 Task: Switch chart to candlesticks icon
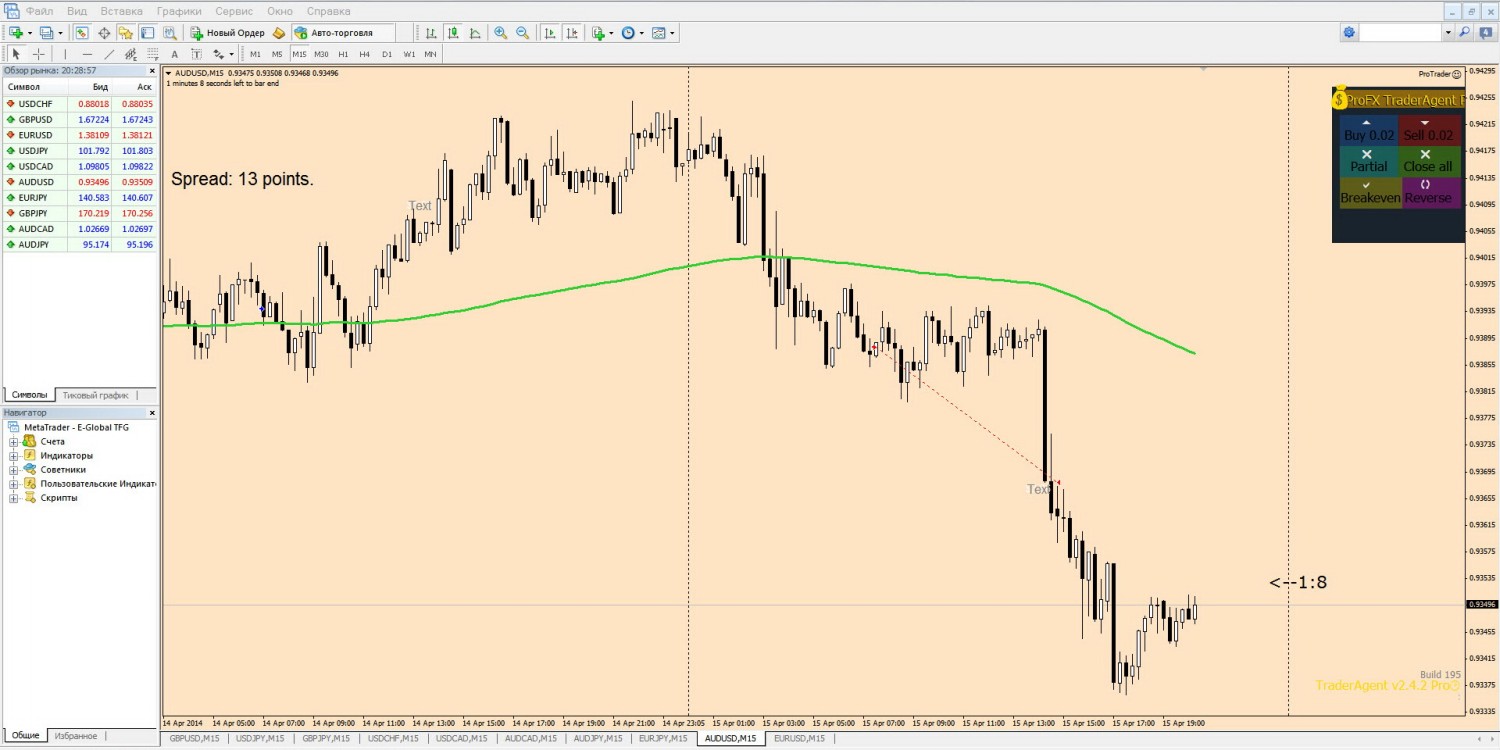(x=453, y=33)
